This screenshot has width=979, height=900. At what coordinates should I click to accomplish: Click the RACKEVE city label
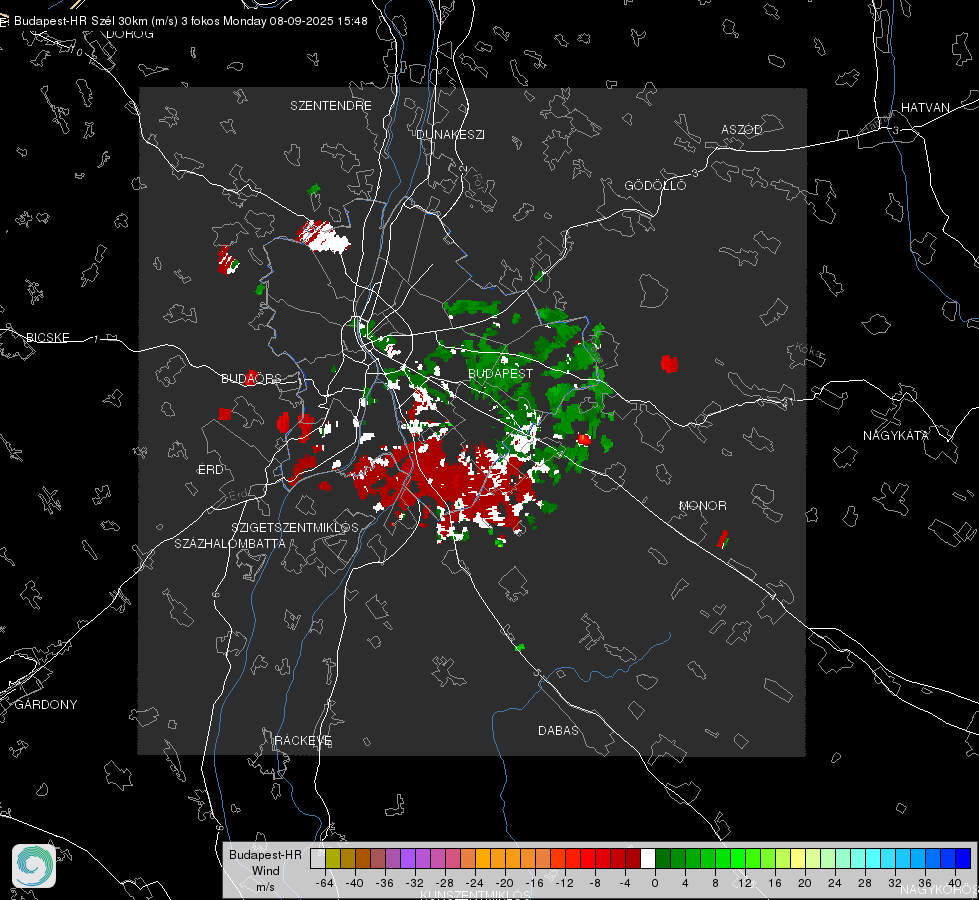[x=303, y=740]
